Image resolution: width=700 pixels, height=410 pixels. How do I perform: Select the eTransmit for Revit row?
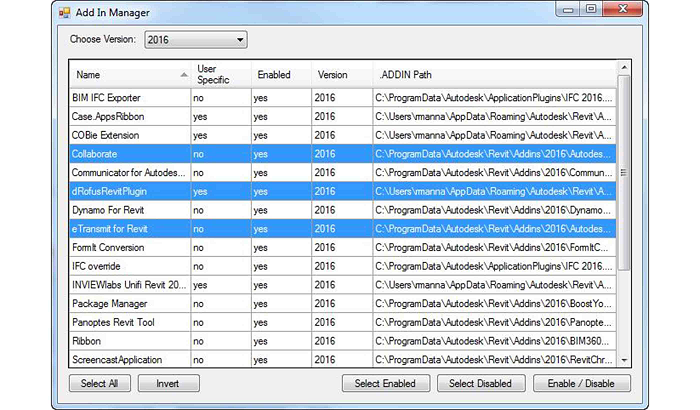click(342, 229)
